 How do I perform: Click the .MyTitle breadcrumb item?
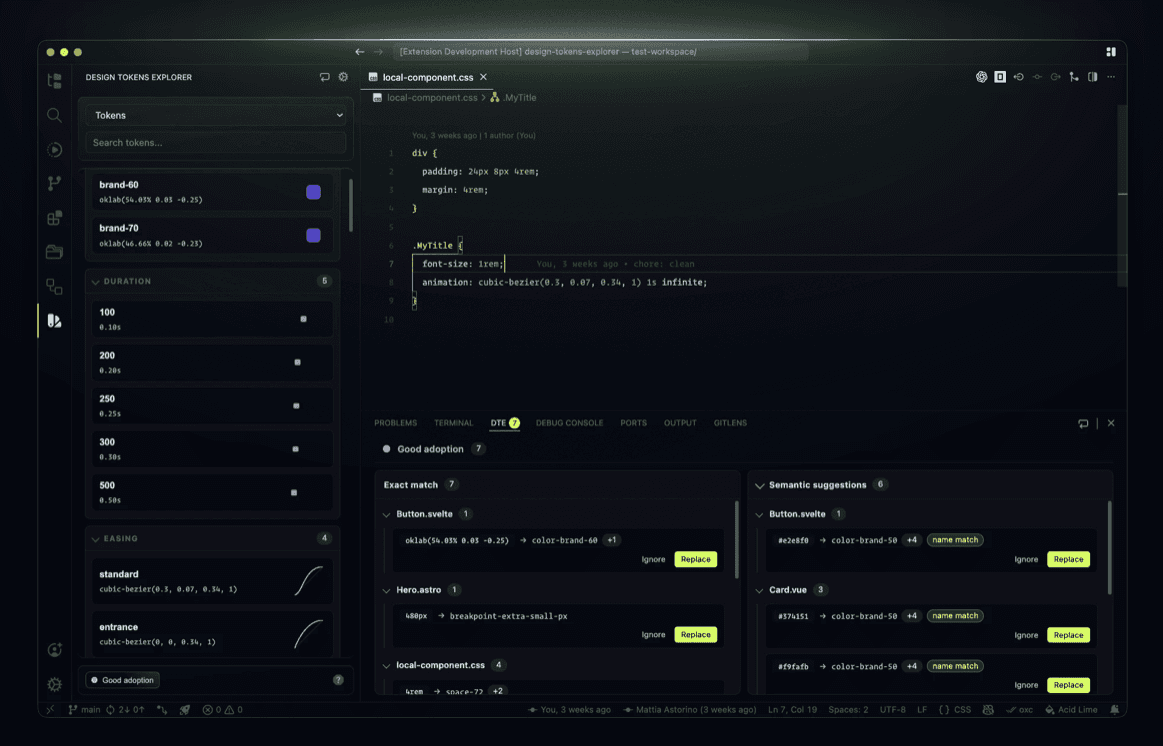513,98
